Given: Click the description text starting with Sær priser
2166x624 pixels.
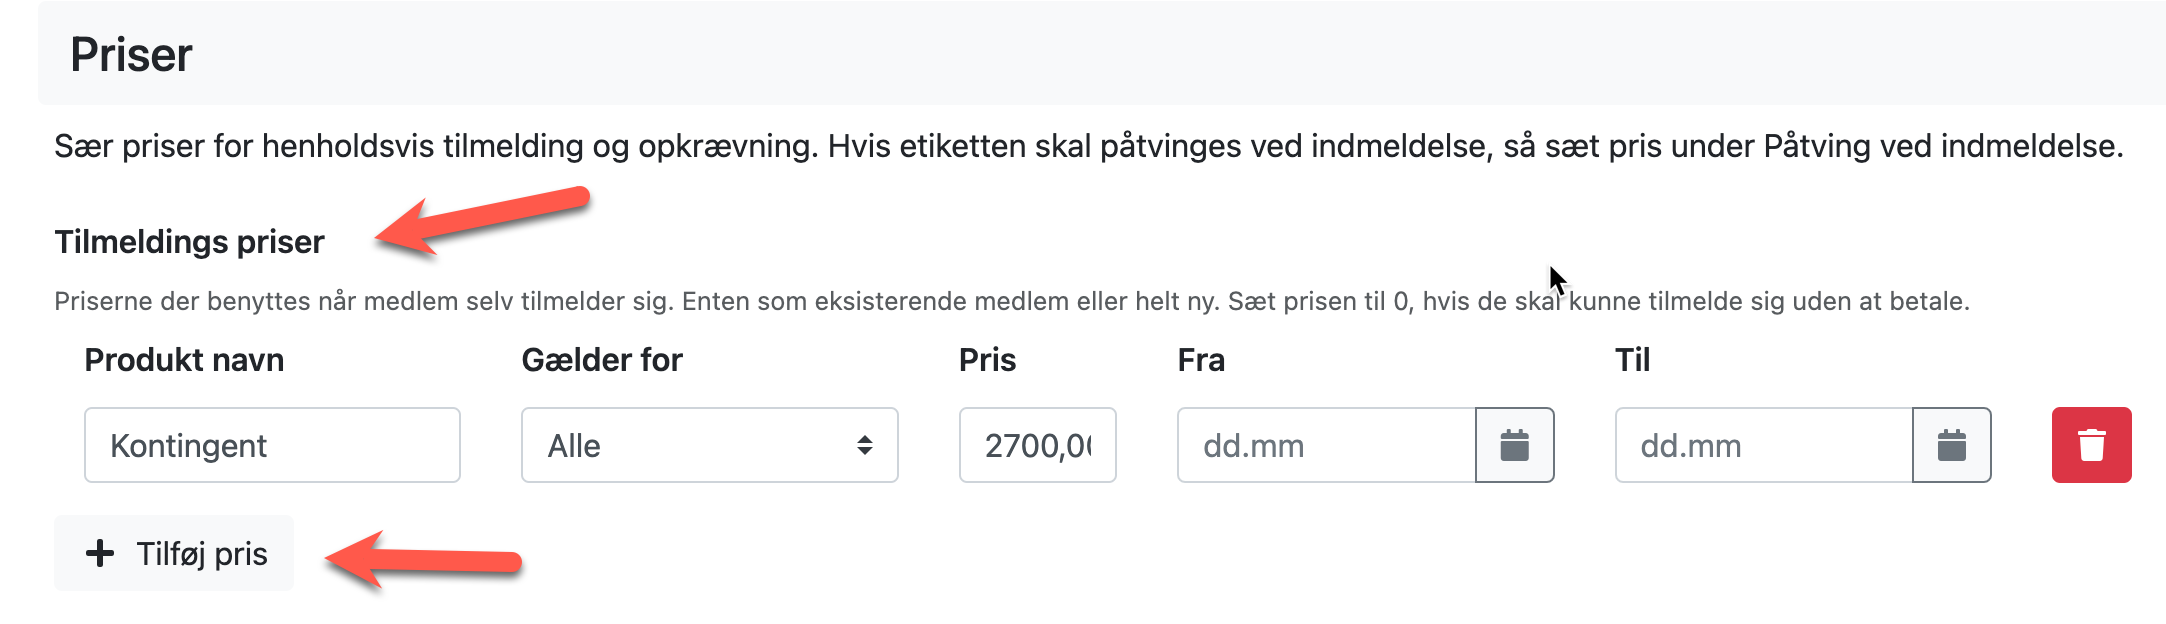Looking at the screenshot, I should 1088,146.
